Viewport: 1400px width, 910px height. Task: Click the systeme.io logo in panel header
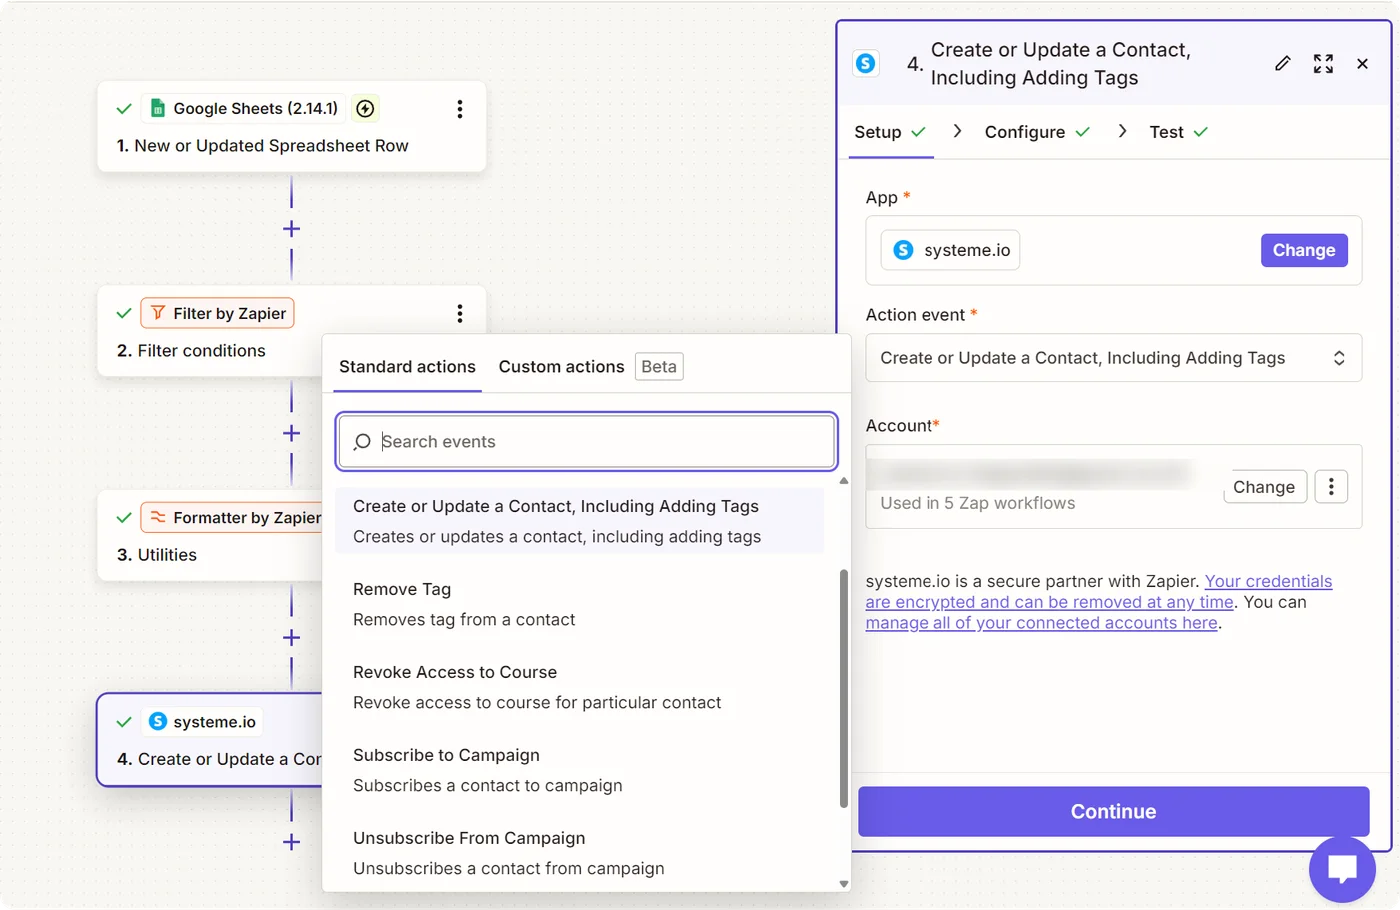[x=866, y=64]
